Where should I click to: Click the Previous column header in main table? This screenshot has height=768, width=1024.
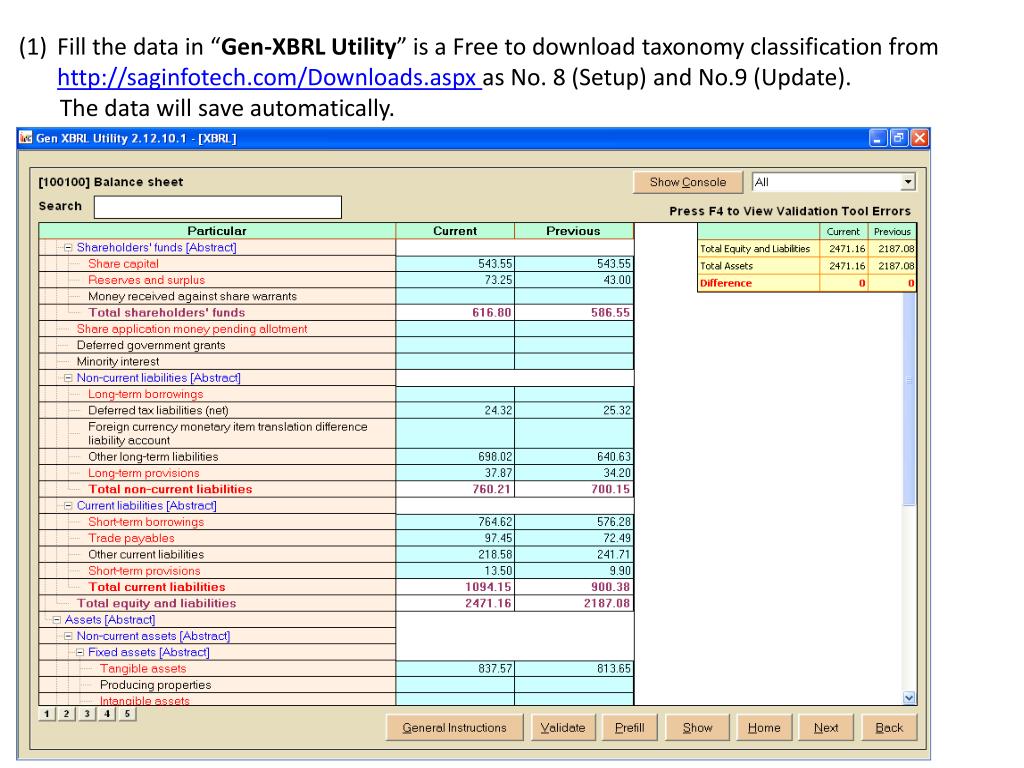tap(573, 231)
